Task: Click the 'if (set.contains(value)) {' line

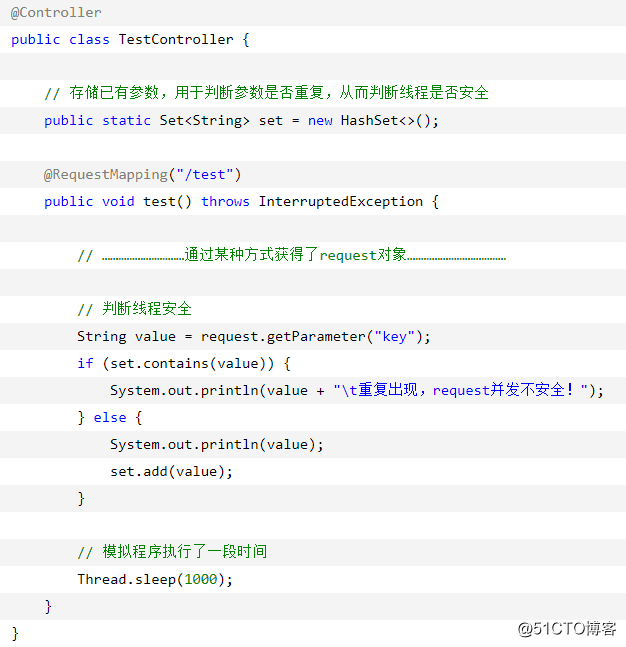Action: (184, 364)
